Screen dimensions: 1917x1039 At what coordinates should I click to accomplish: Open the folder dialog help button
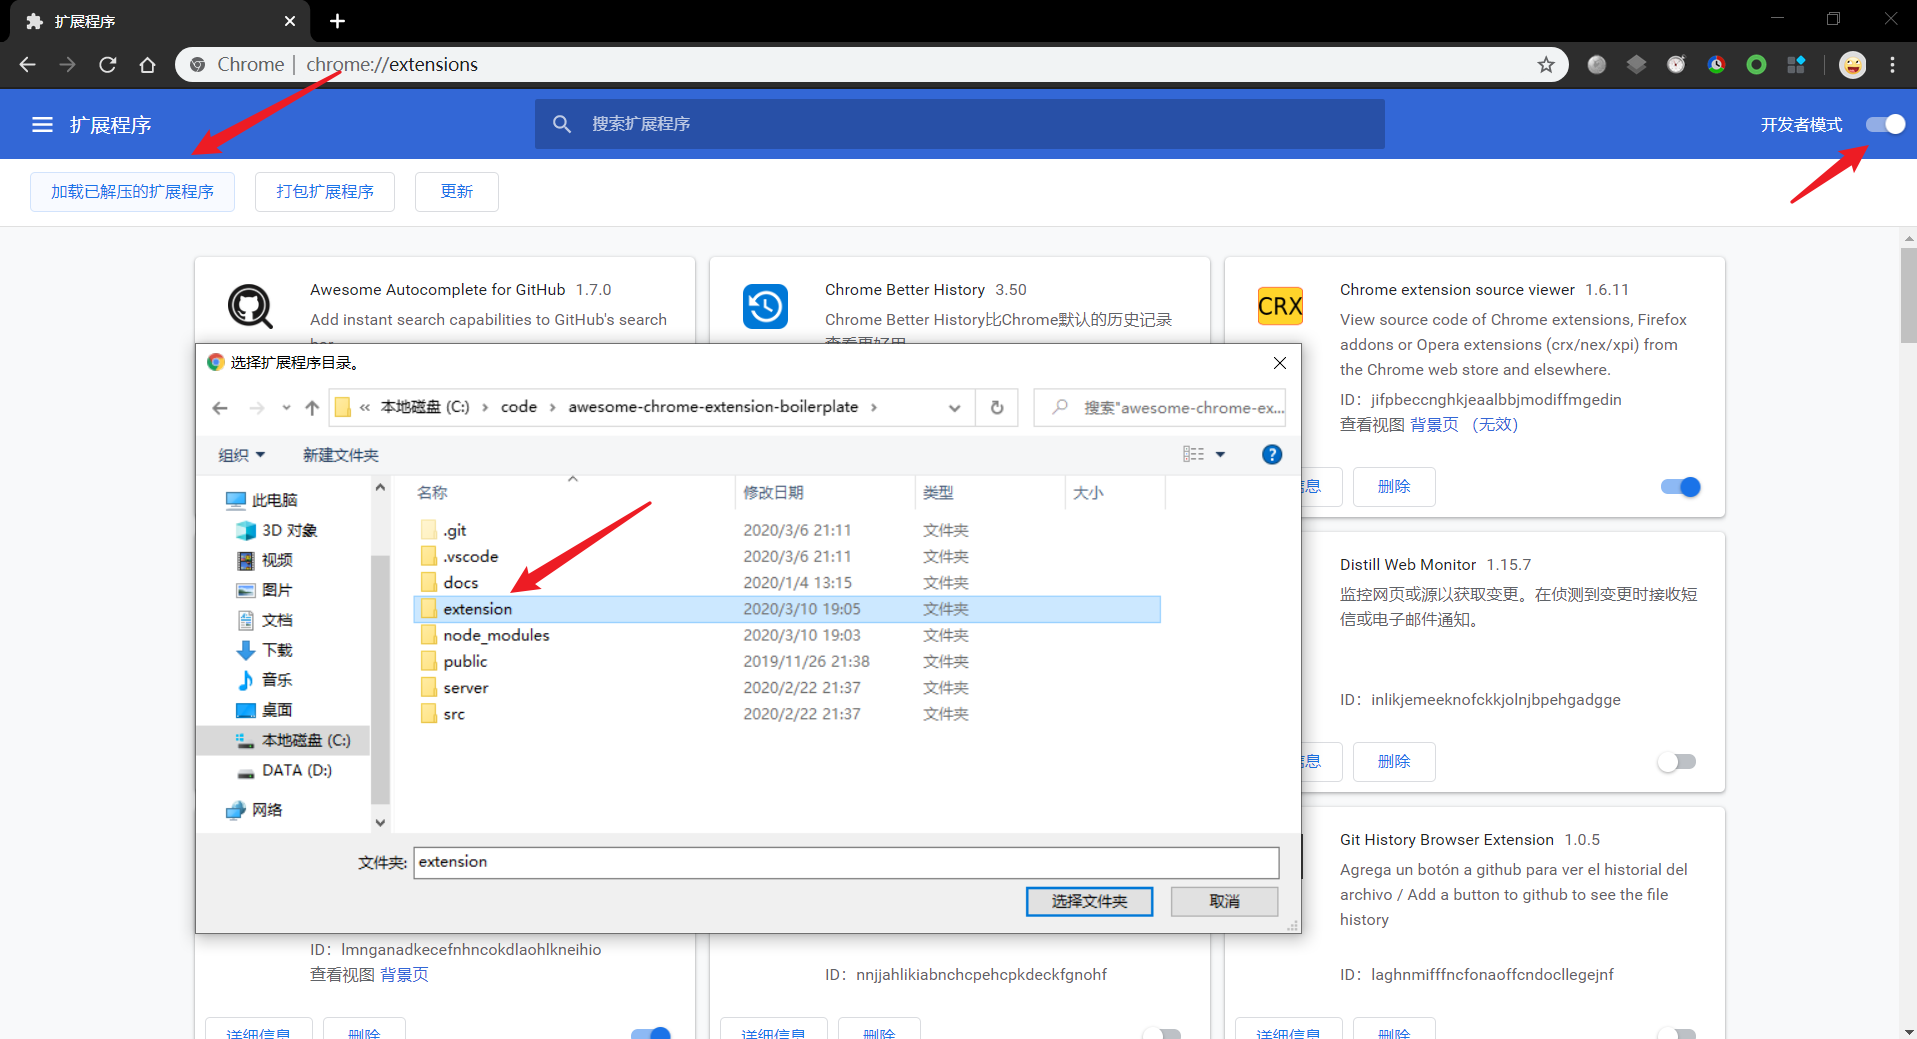tap(1272, 455)
